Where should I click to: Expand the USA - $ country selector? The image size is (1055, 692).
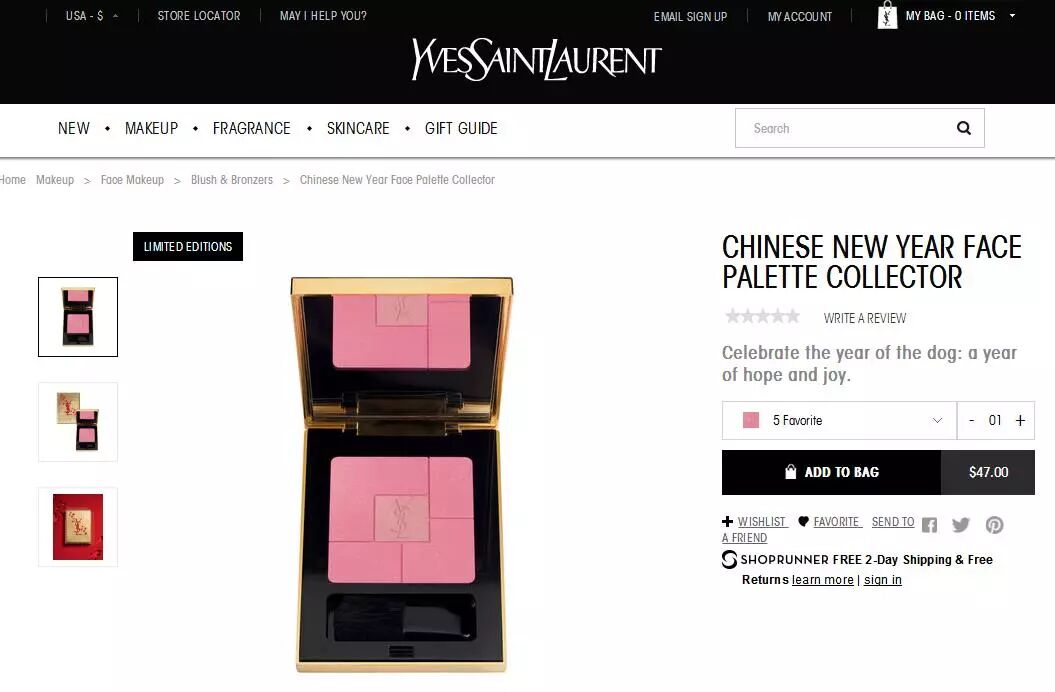pos(92,15)
